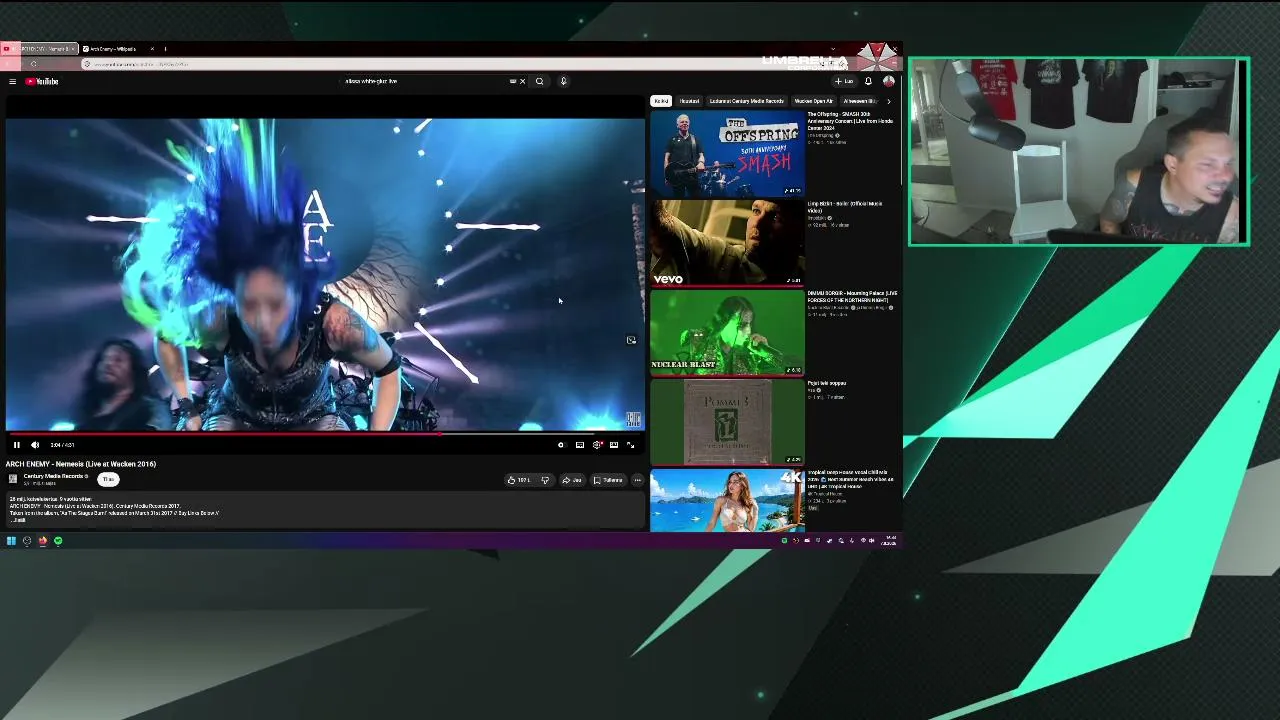Click the ARCH ENEMY Nemesis video title

(81, 464)
